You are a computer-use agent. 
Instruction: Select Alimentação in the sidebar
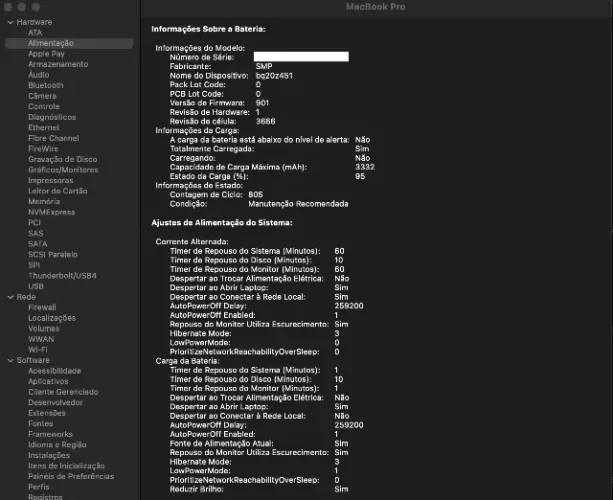click(69, 43)
